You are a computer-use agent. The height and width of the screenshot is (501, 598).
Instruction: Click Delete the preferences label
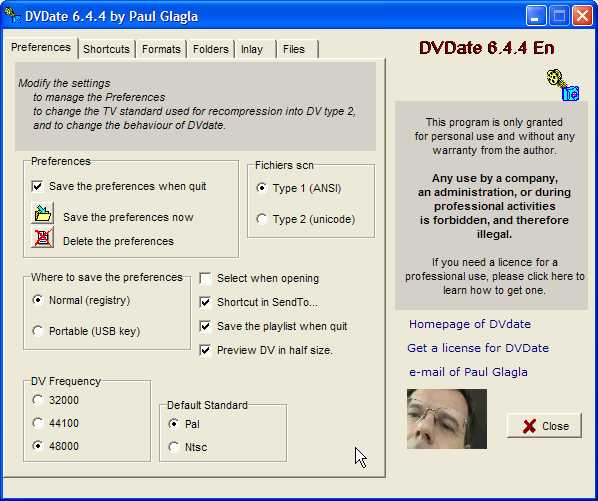click(x=118, y=241)
